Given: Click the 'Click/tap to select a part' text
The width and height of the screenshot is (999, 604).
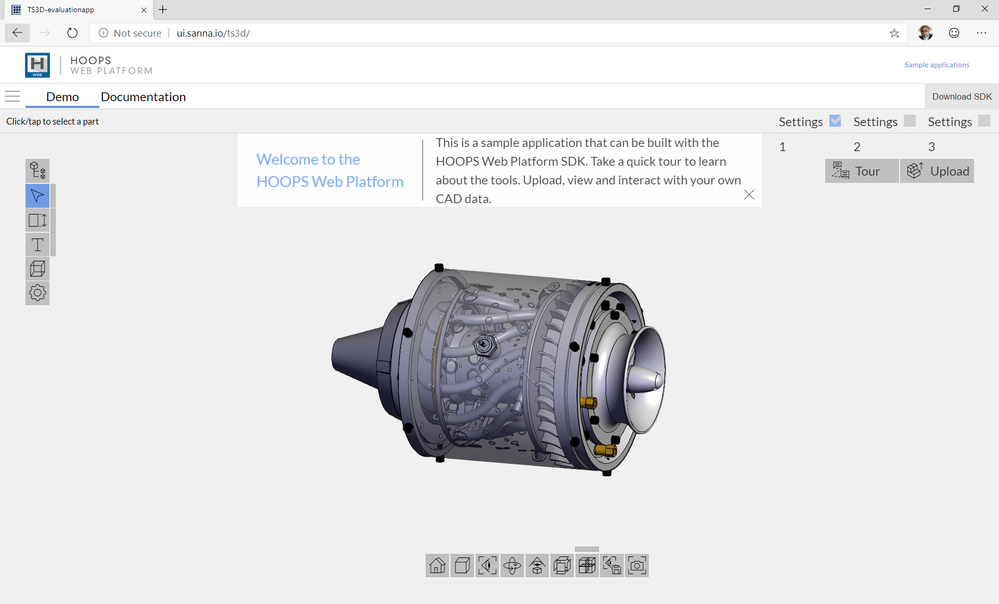Looking at the screenshot, I should point(52,121).
